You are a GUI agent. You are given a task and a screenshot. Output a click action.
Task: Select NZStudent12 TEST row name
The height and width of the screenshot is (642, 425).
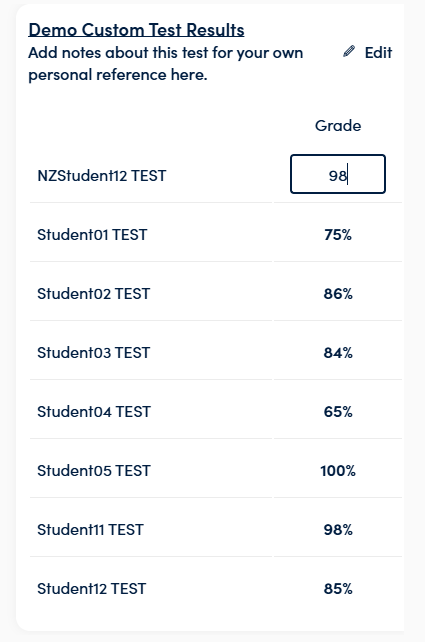pos(102,176)
